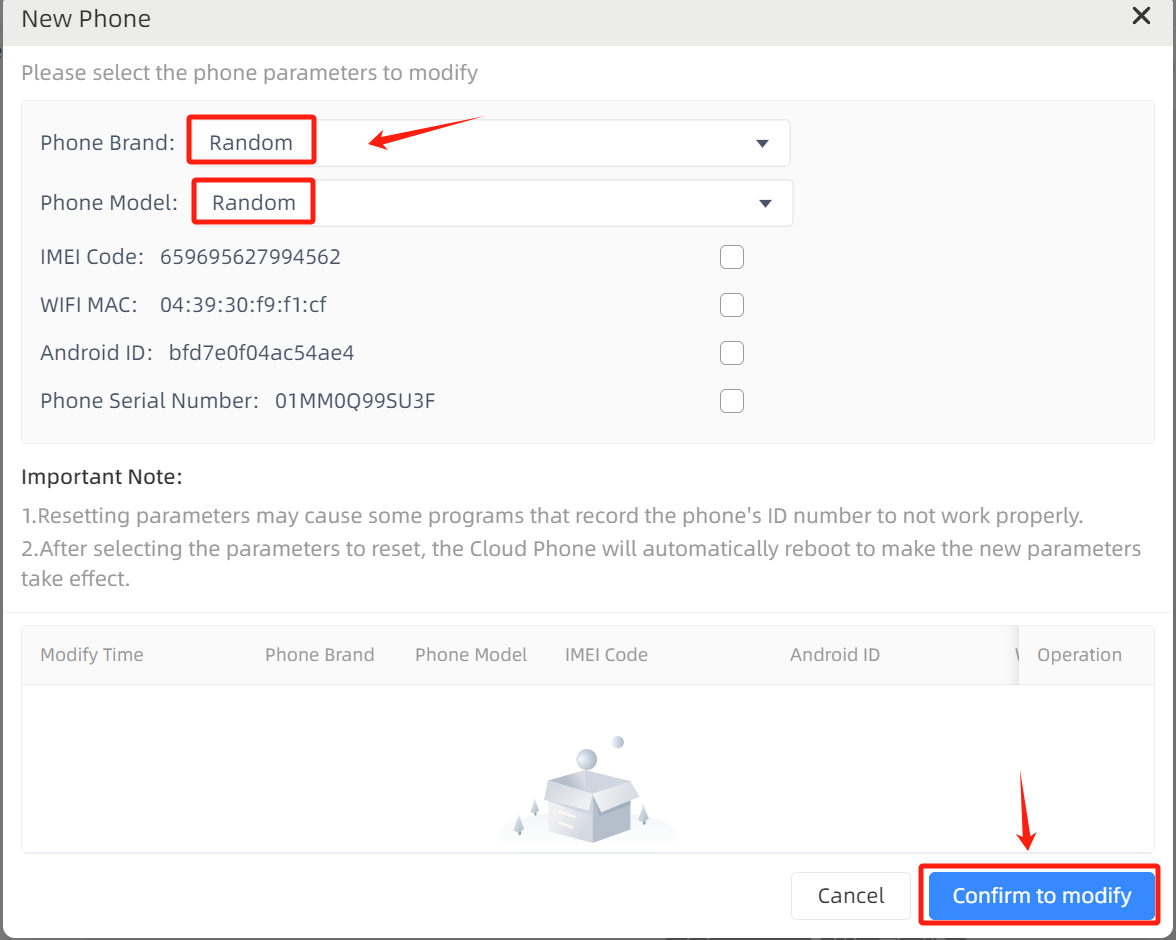Click the Operation column header
This screenshot has height=940, width=1176.
click(1079, 655)
